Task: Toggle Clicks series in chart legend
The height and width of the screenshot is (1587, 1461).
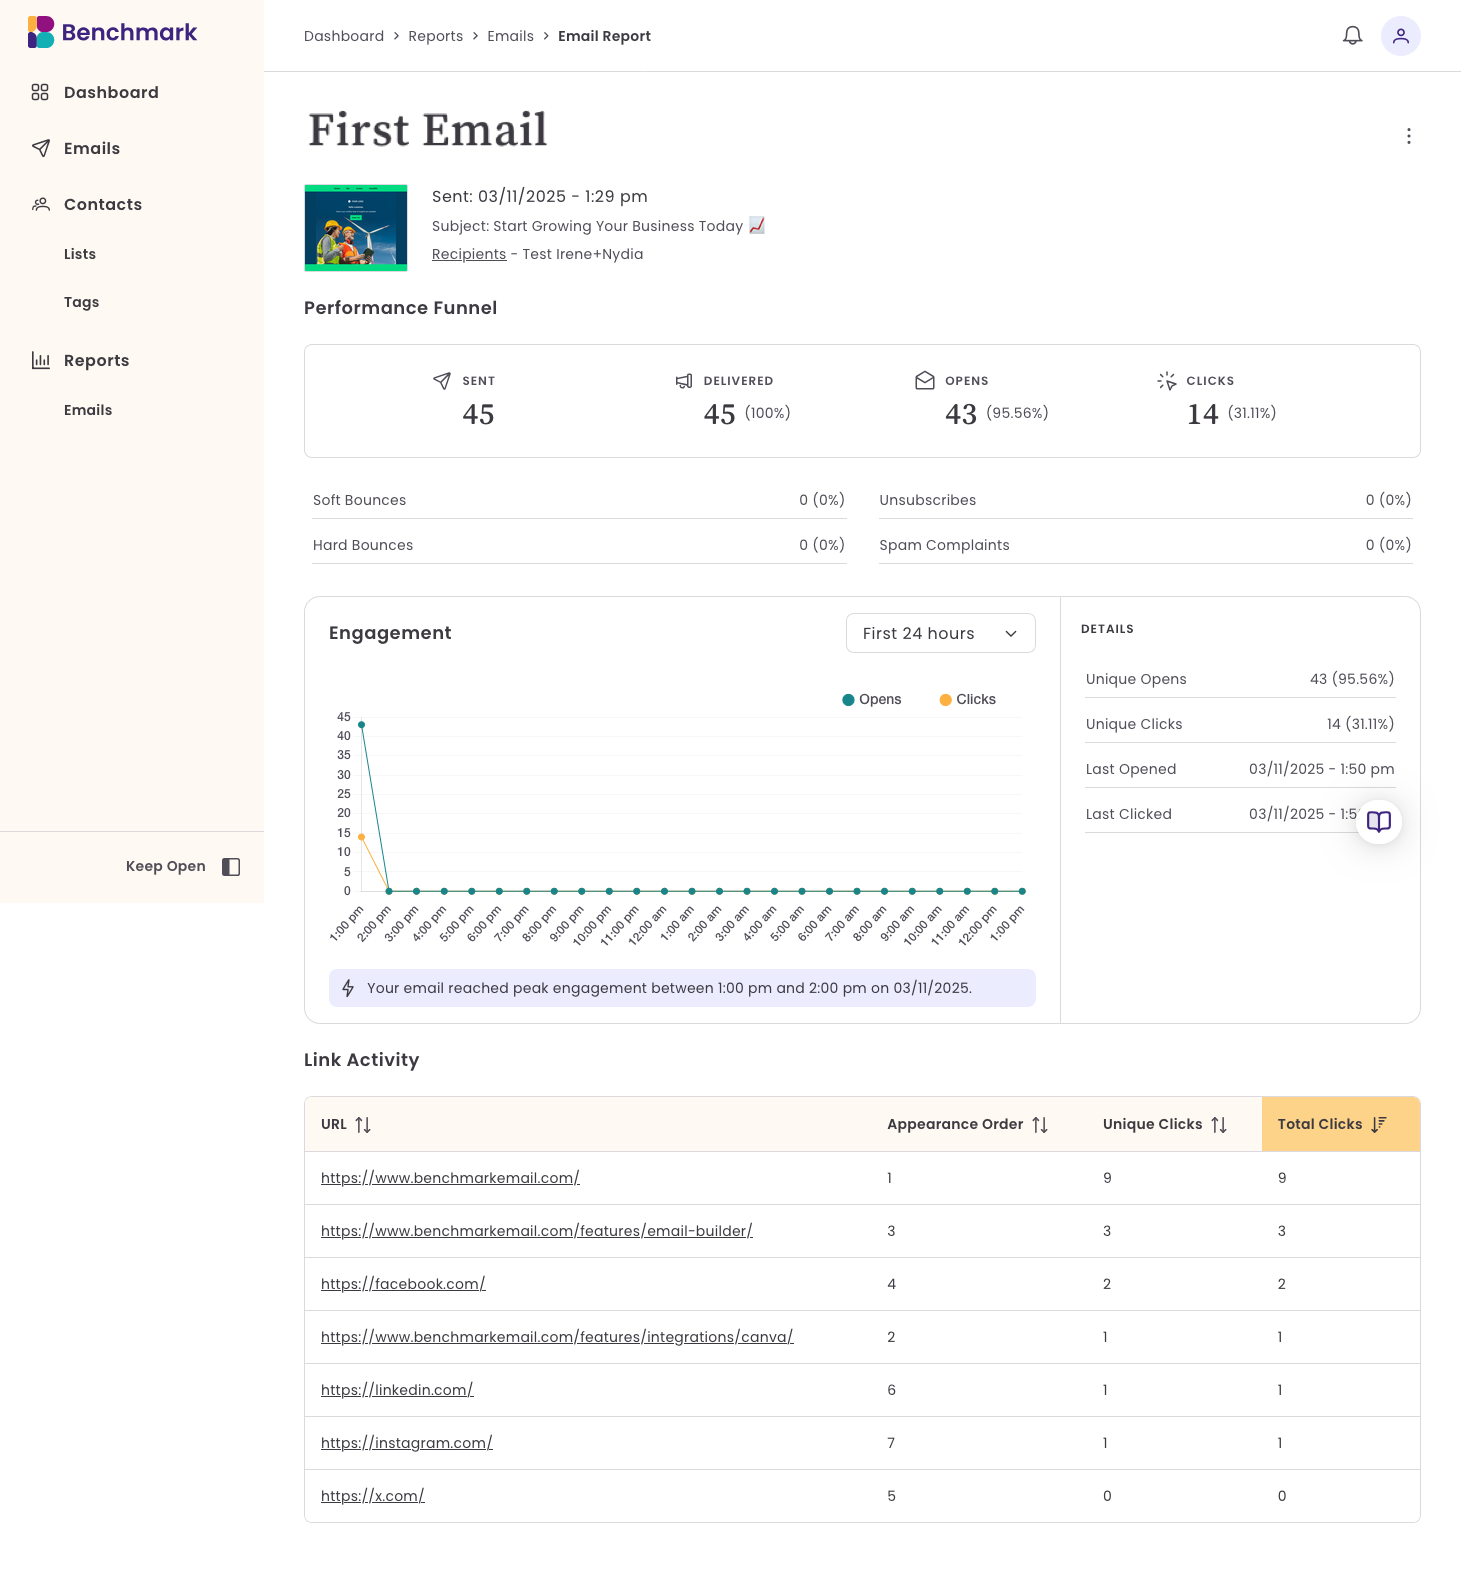Action: click(x=967, y=700)
